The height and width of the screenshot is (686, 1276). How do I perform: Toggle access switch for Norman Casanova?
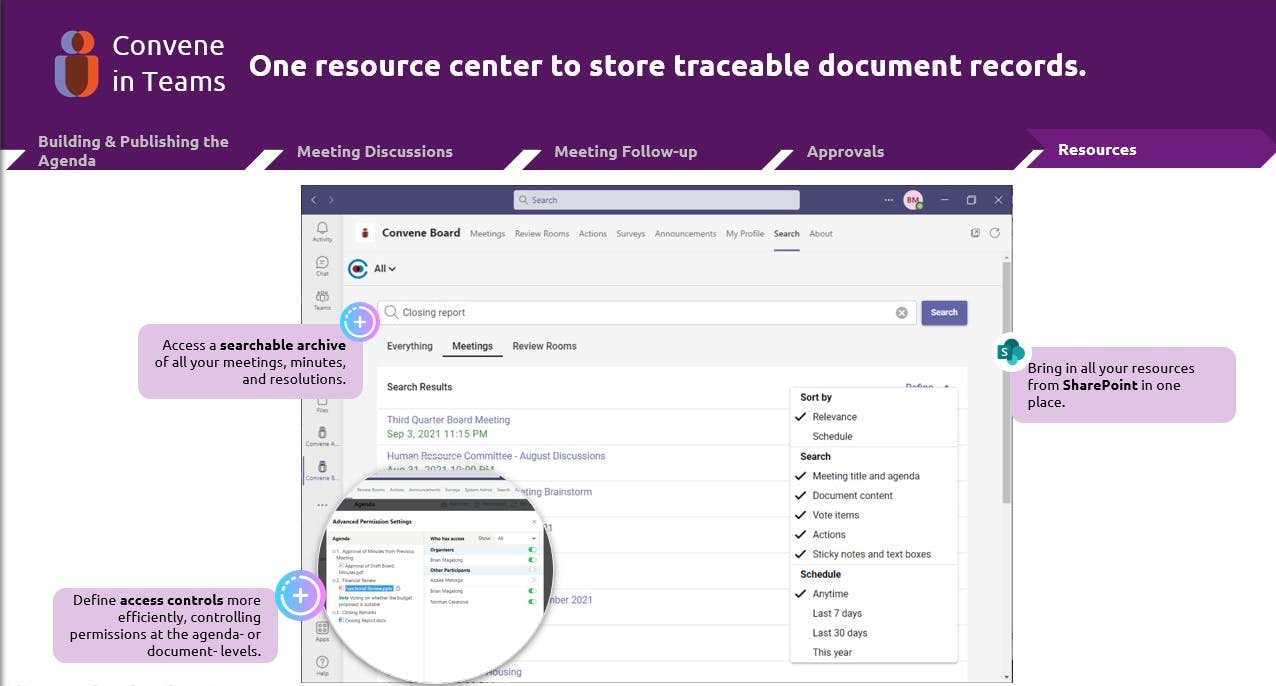[x=532, y=602]
